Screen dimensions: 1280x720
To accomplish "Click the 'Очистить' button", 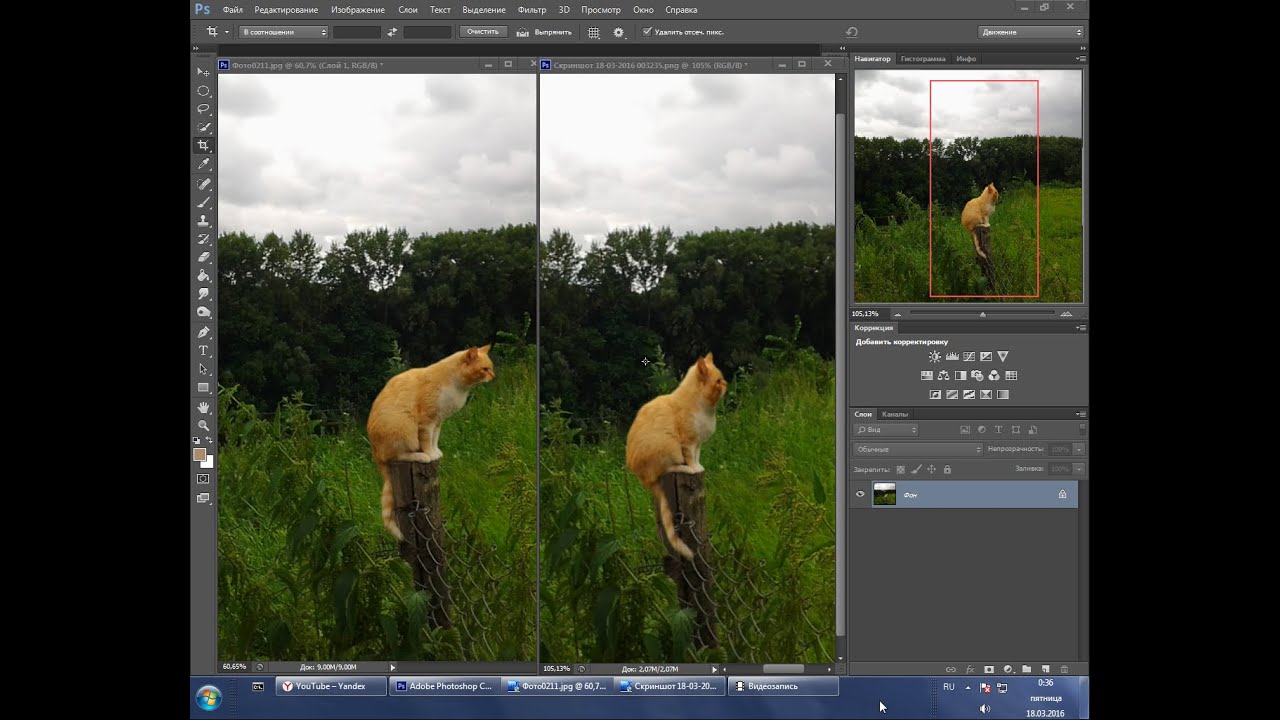I will tap(483, 32).
